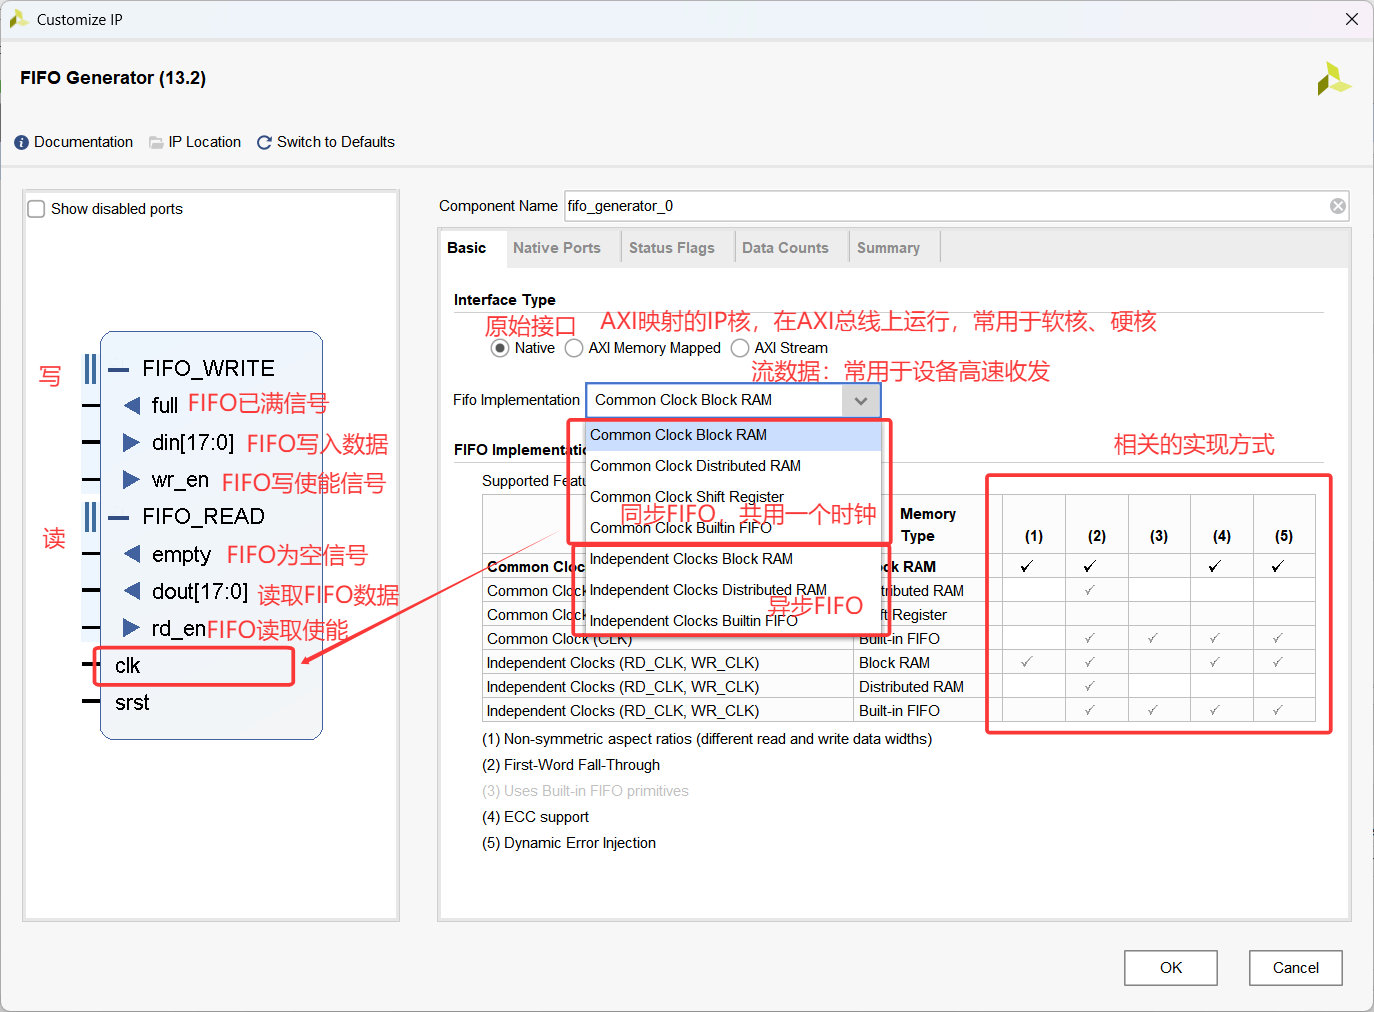This screenshot has width=1374, height=1012.
Task: Select the clk port on the symbol
Action: point(127,666)
